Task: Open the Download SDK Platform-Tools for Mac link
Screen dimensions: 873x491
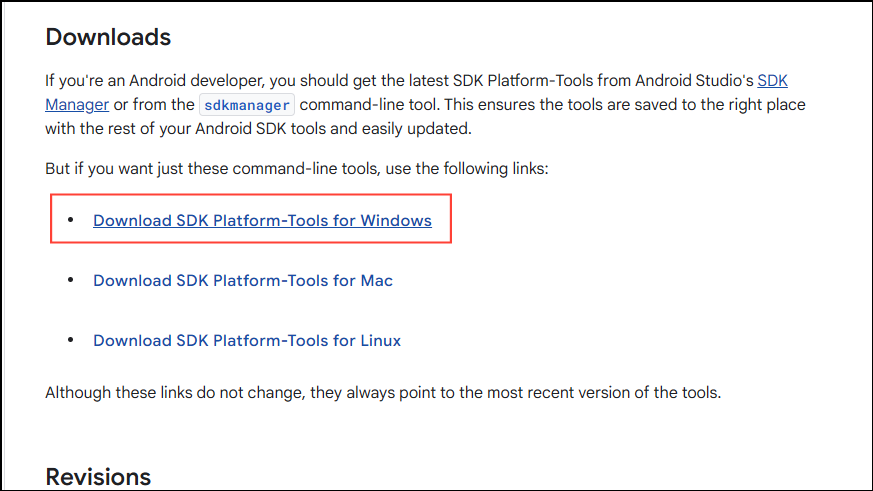Action: click(243, 280)
